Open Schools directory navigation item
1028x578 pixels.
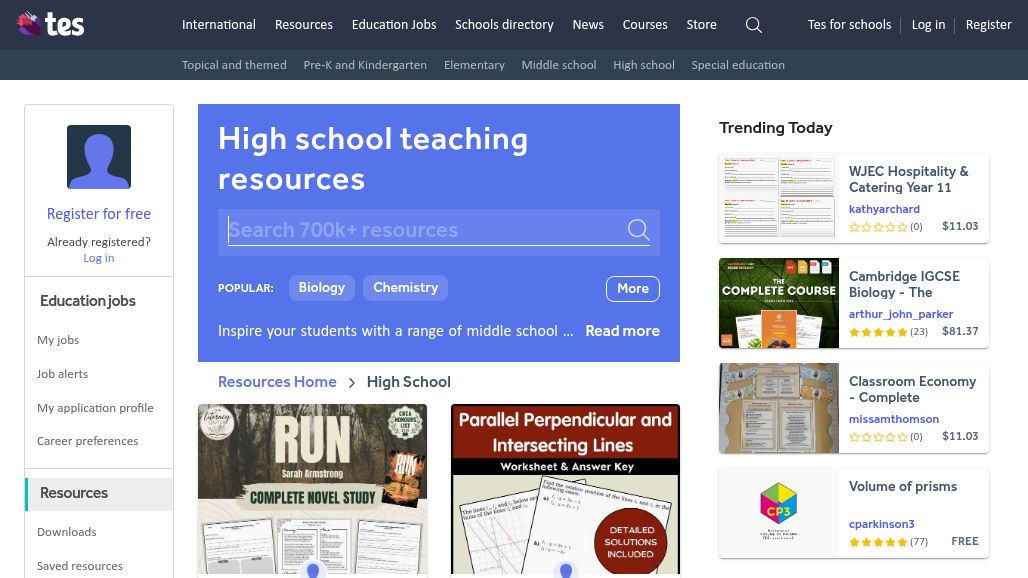[504, 25]
